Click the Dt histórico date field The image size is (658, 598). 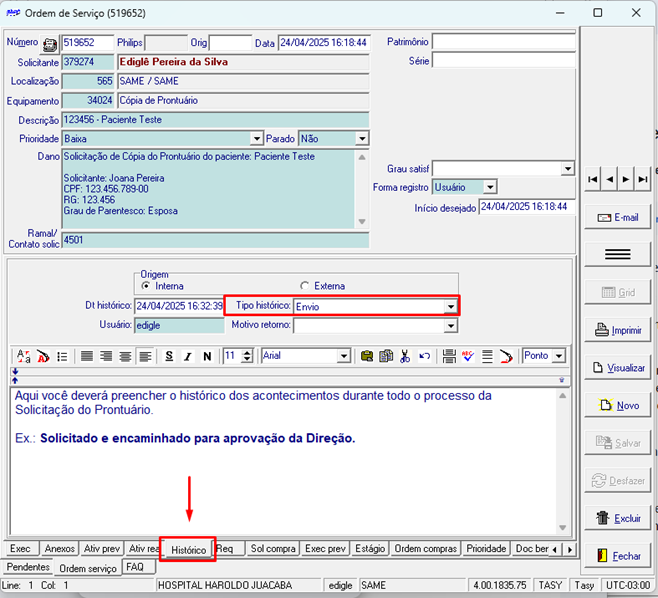[x=179, y=306]
